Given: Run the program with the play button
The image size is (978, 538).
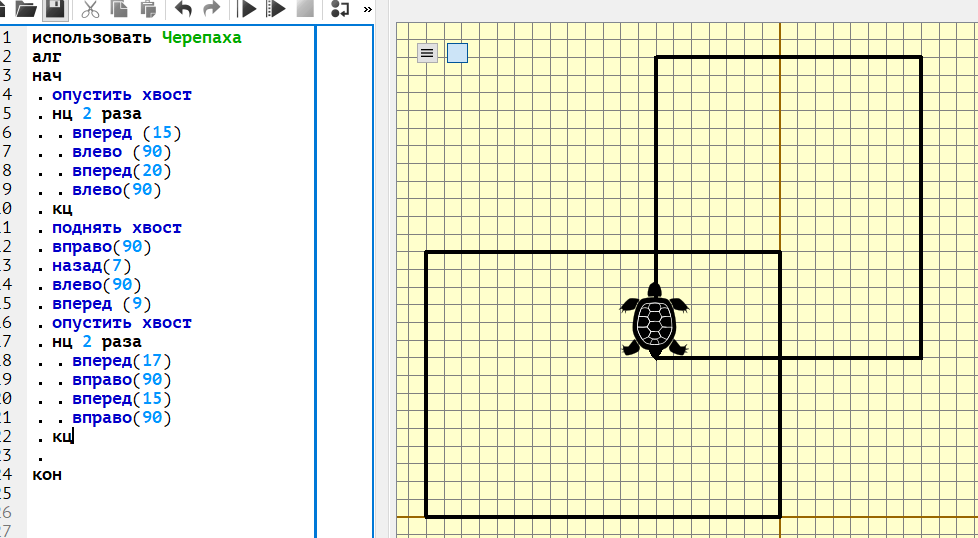Looking at the screenshot, I should (x=248, y=9).
